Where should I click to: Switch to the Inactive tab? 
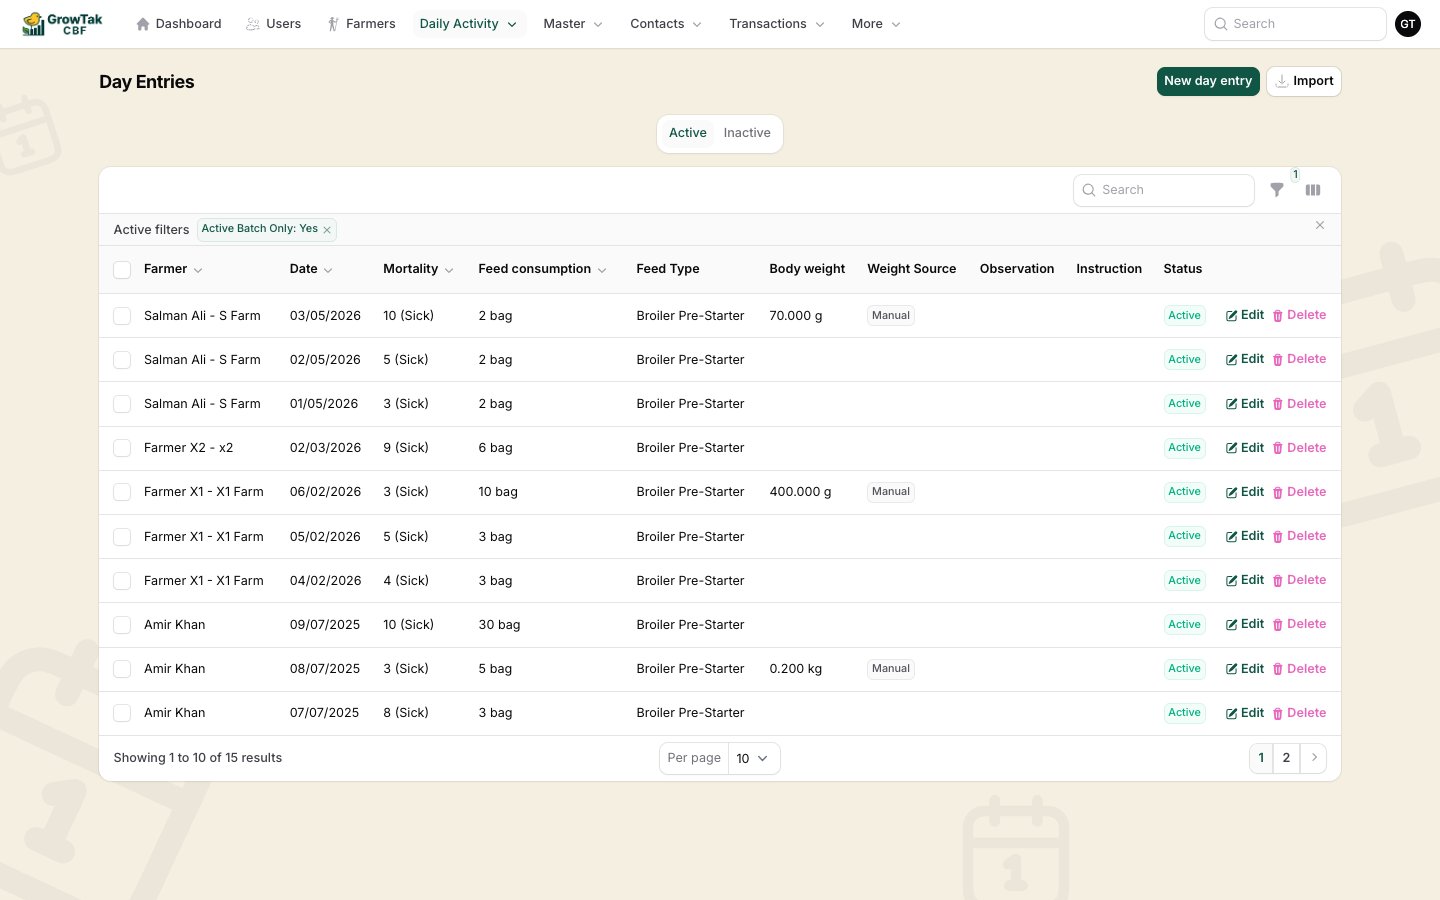coord(747,133)
